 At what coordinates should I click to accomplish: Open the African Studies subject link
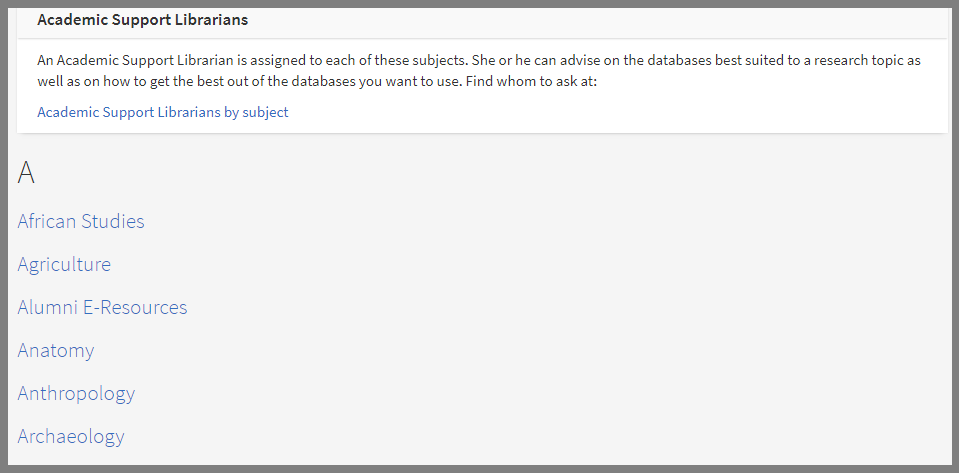pos(81,221)
